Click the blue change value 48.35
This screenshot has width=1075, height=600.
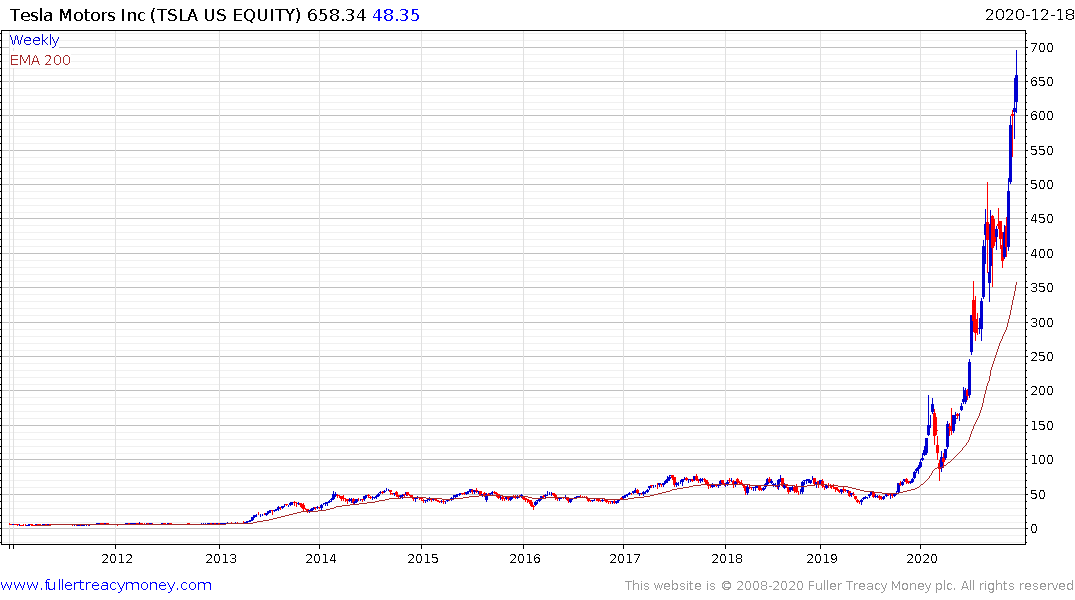[x=396, y=15]
